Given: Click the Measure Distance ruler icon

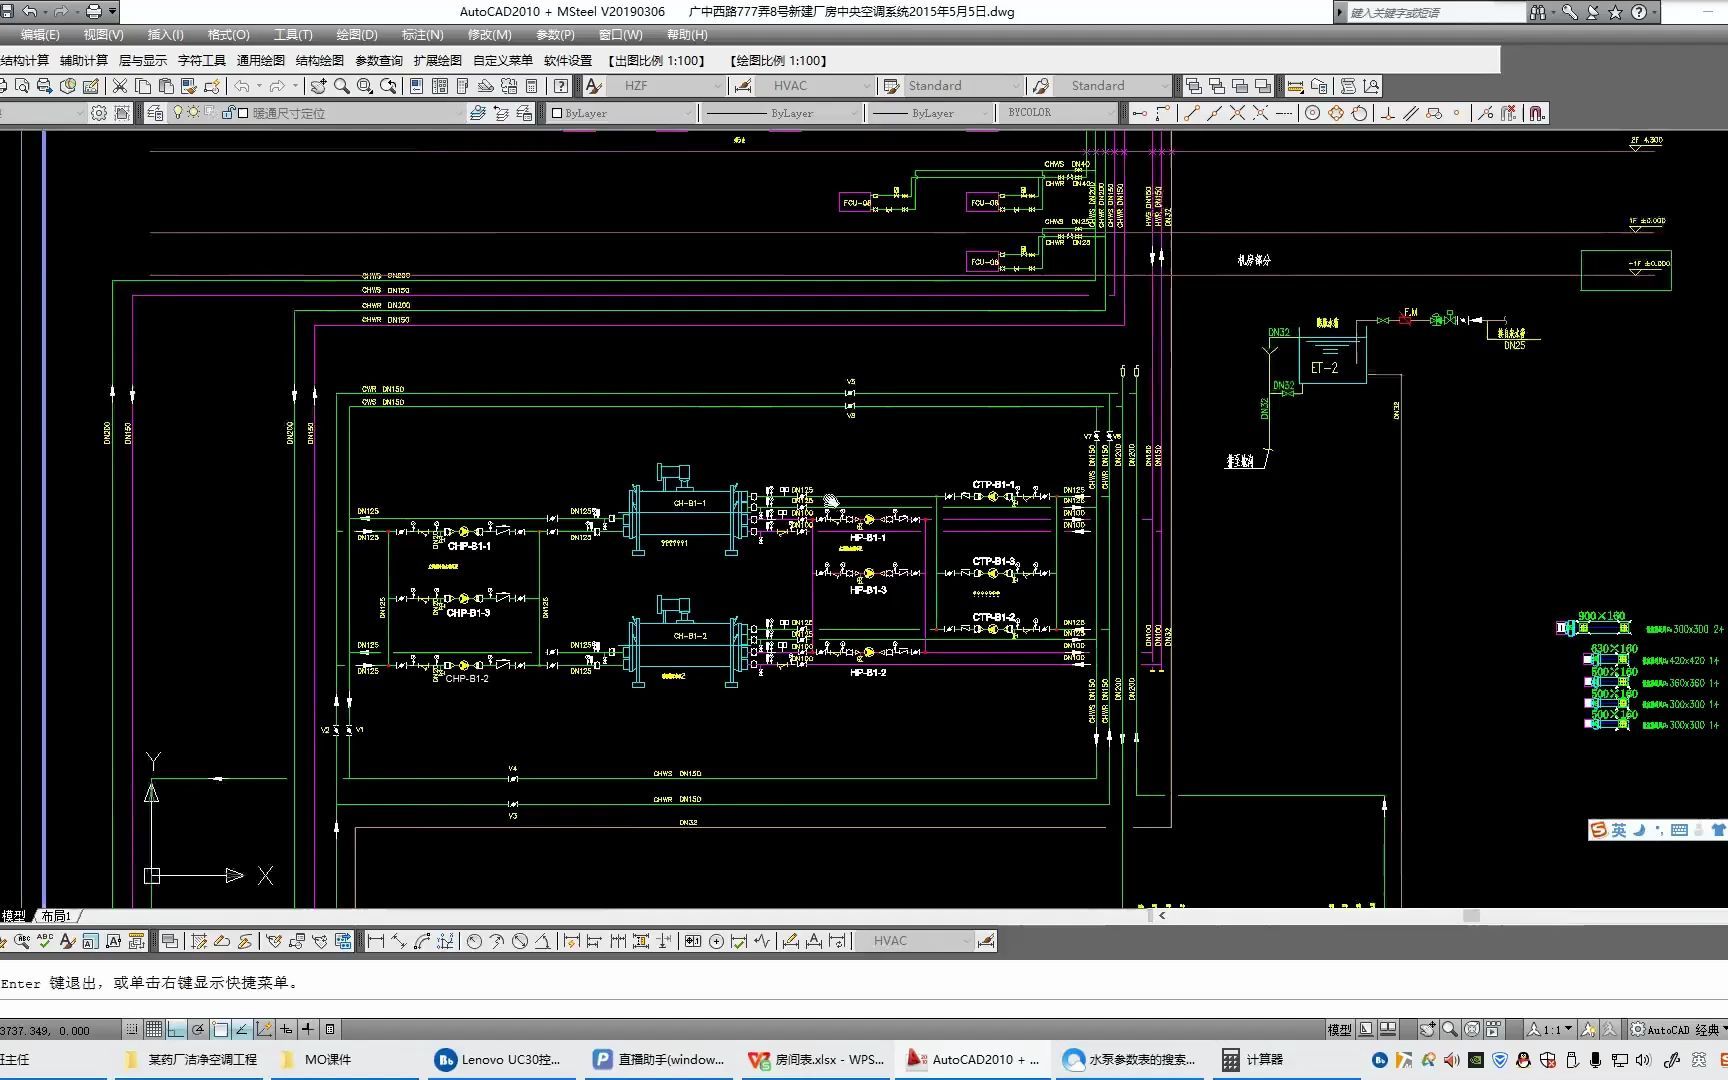Looking at the screenshot, I should (1295, 86).
